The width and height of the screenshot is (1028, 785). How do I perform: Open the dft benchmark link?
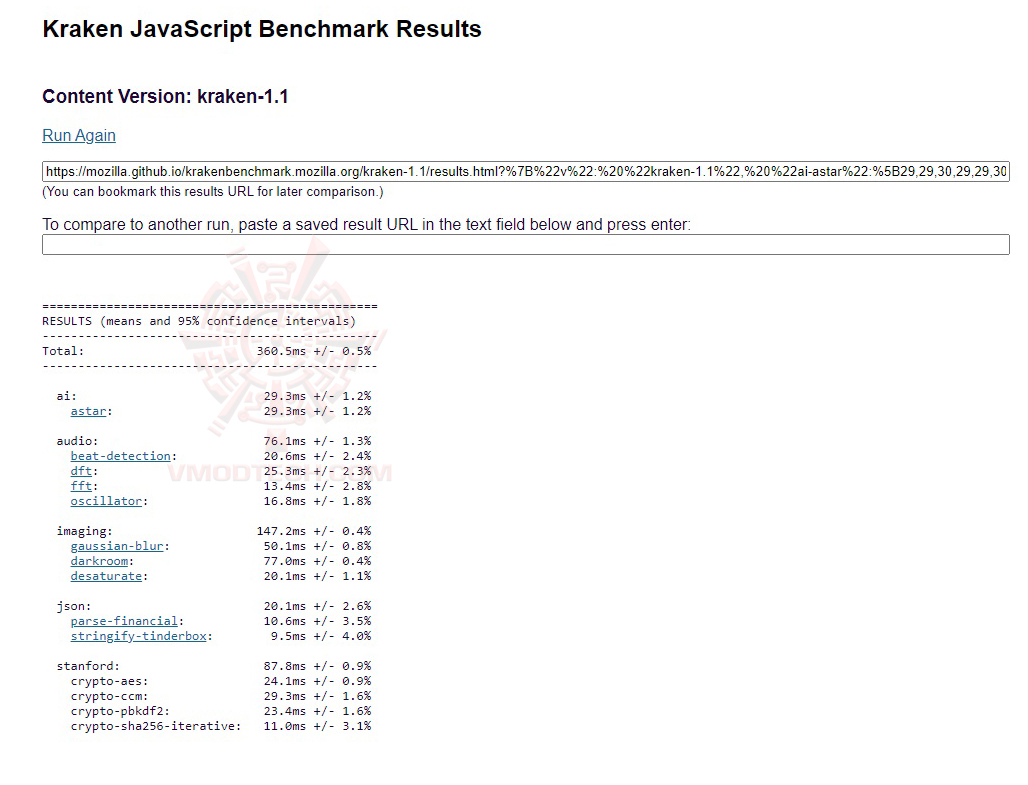(x=81, y=471)
